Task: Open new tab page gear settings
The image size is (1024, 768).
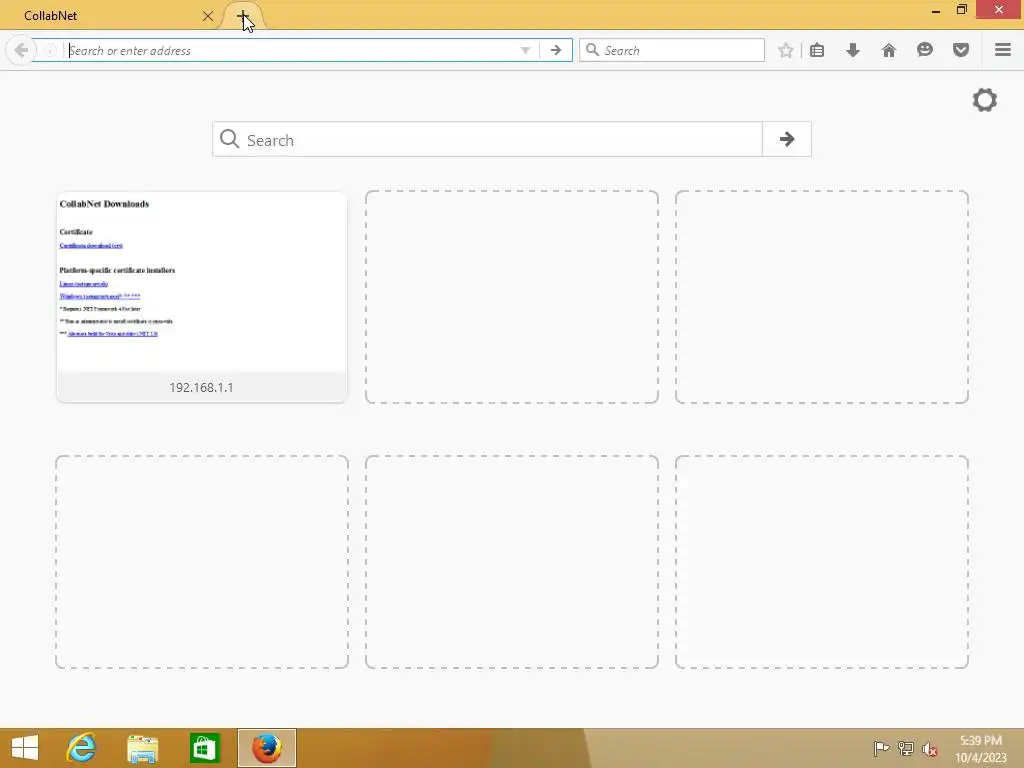Action: coord(985,100)
